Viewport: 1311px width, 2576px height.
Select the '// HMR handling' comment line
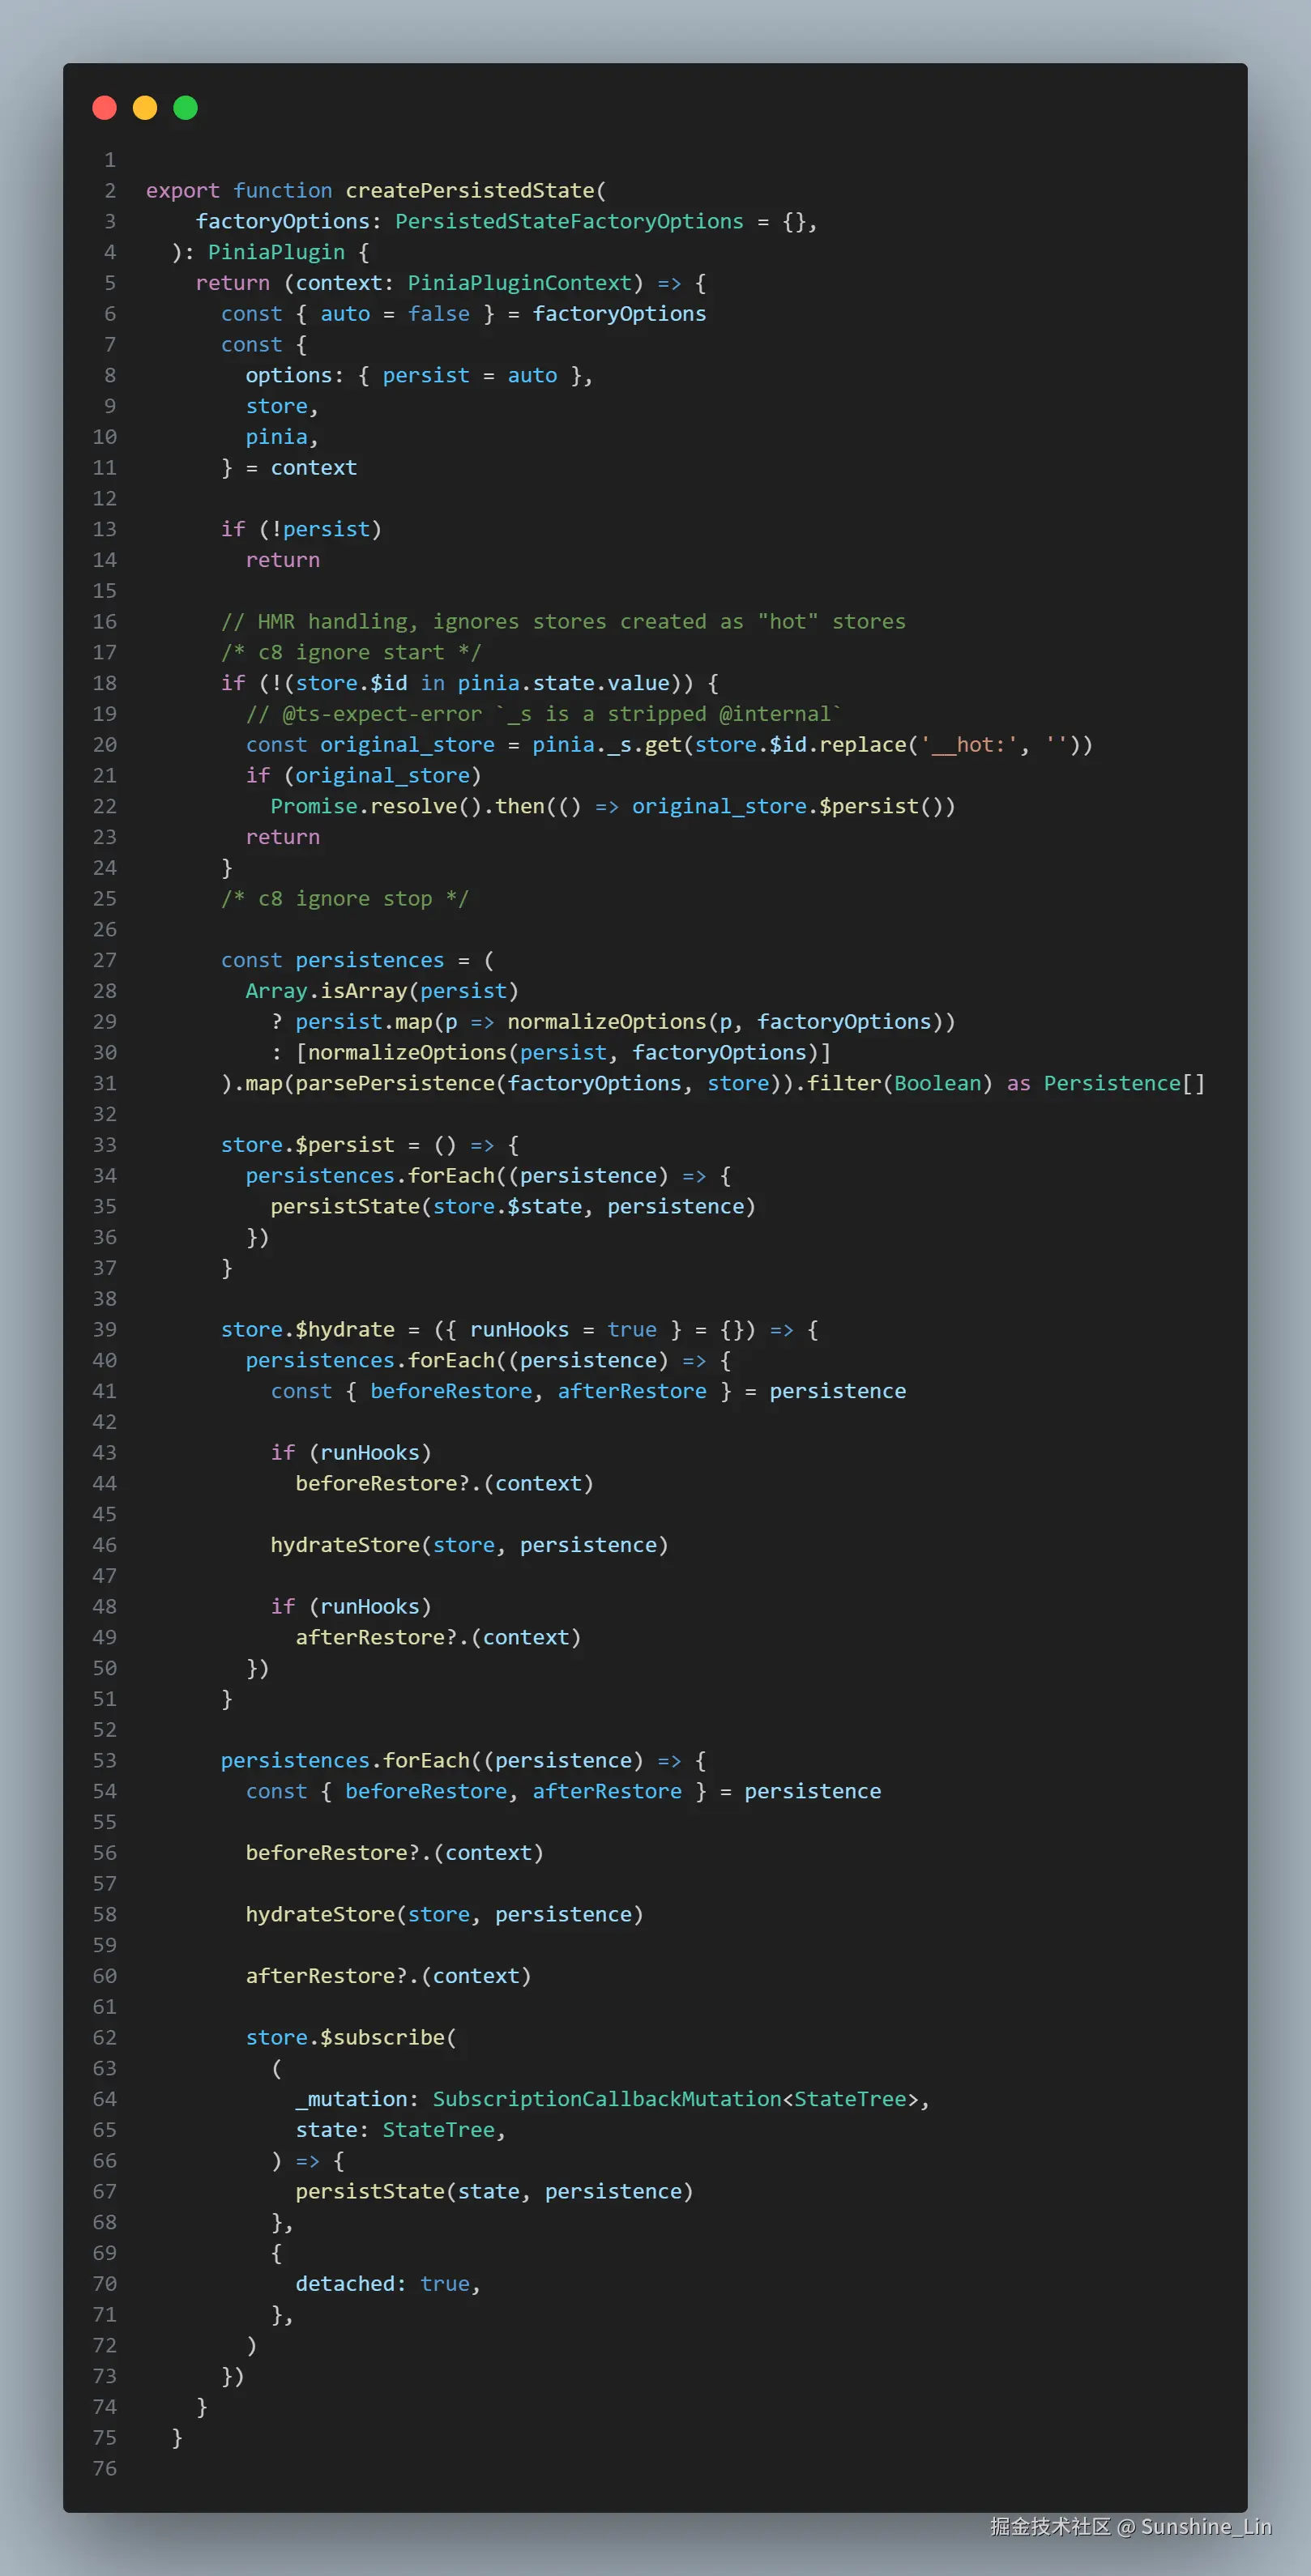tap(563, 622)
